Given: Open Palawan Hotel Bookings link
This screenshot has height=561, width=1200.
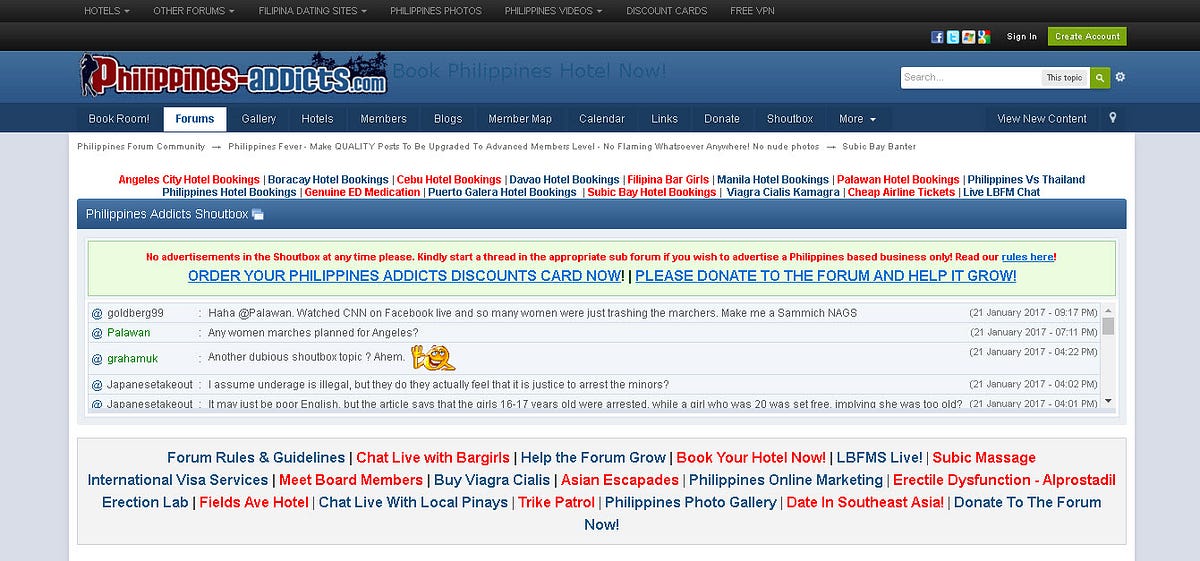Looking at the screenshot, I should tap(898, 180).
